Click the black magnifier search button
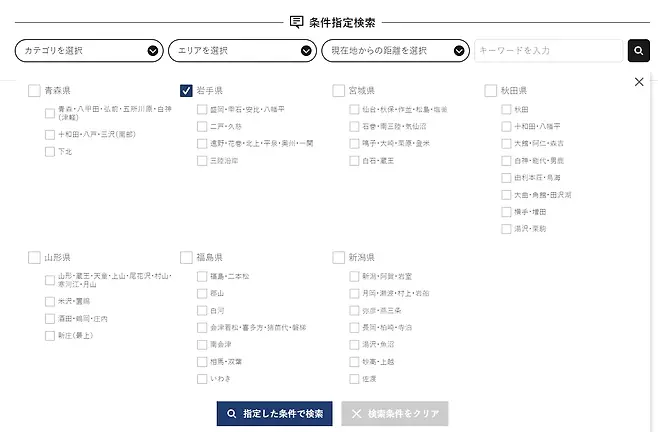The image size is (658, 432). (x=639, y=50)
